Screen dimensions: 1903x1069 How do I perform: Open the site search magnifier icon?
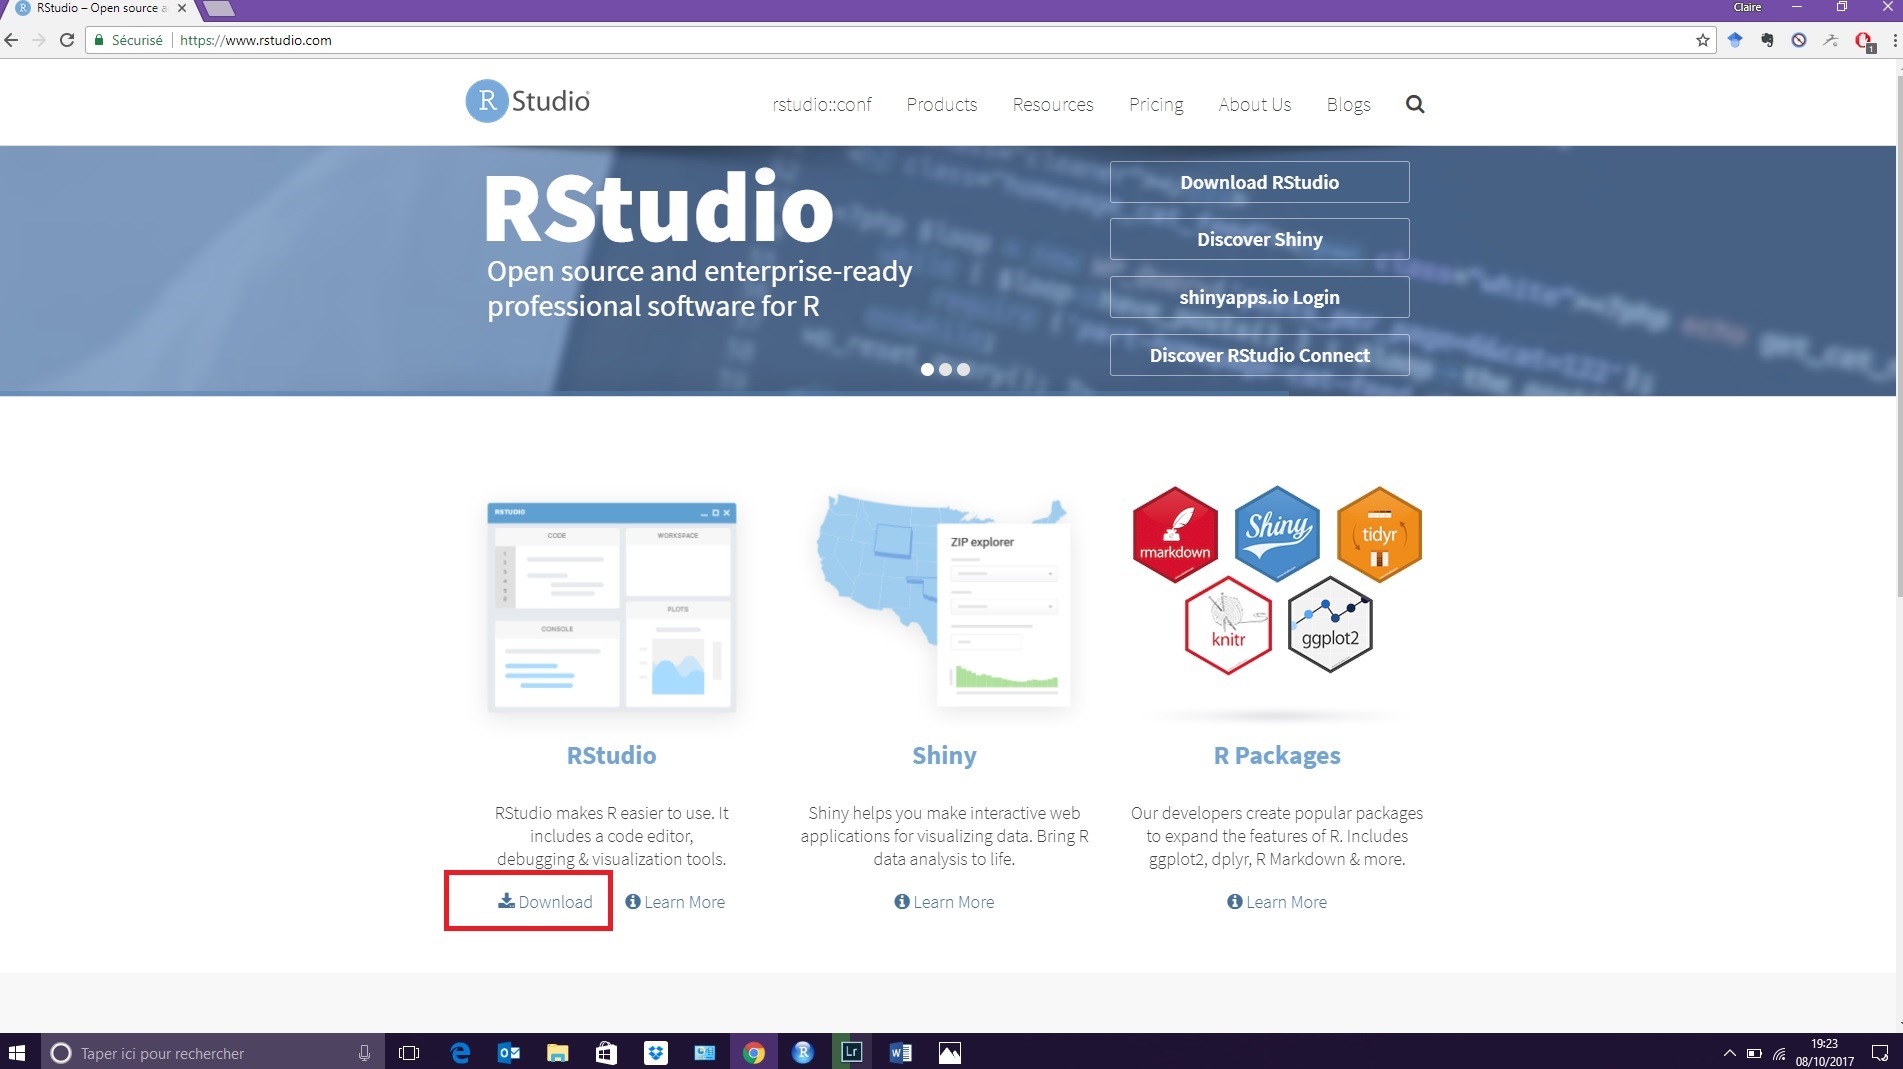(1414, 104)
